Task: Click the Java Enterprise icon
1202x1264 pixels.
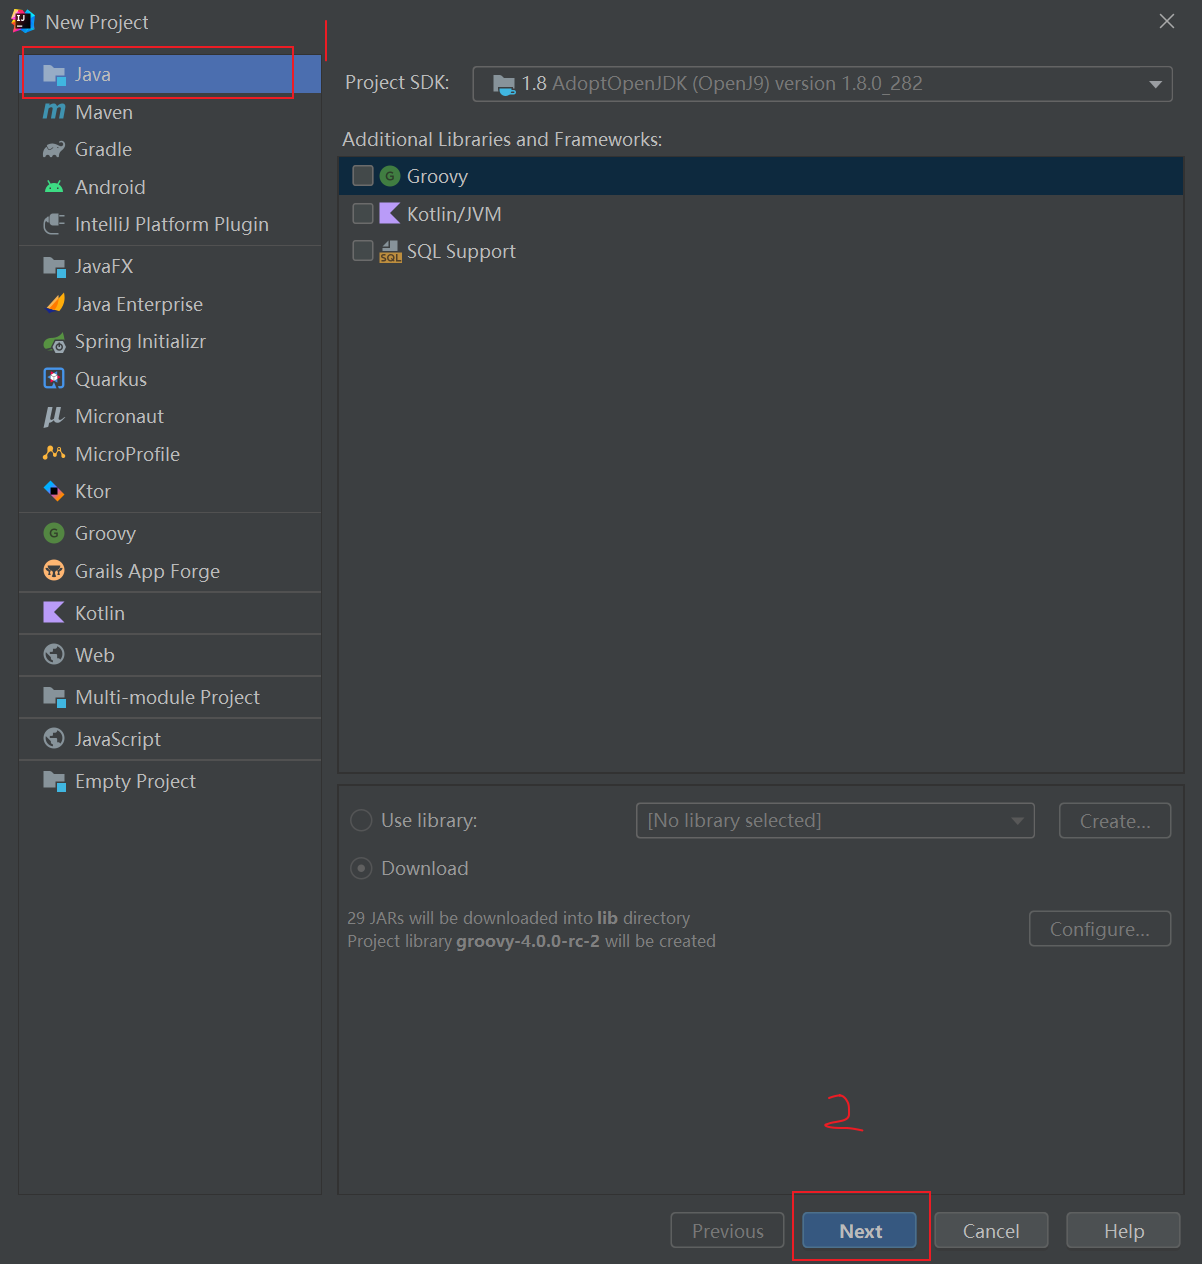Action: pos(54,304)
